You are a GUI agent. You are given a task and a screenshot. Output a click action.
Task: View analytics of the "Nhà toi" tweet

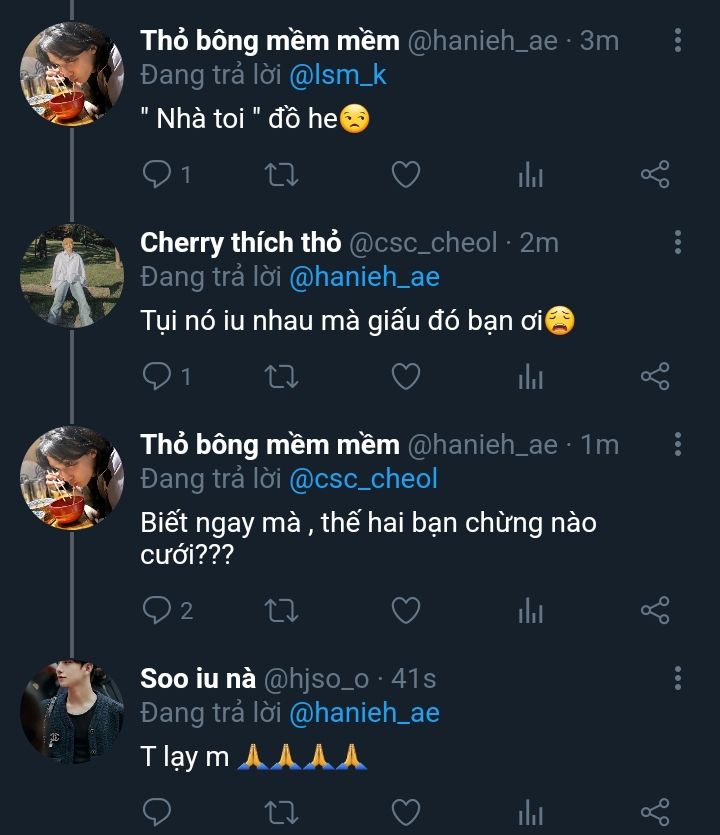(530, 177)
